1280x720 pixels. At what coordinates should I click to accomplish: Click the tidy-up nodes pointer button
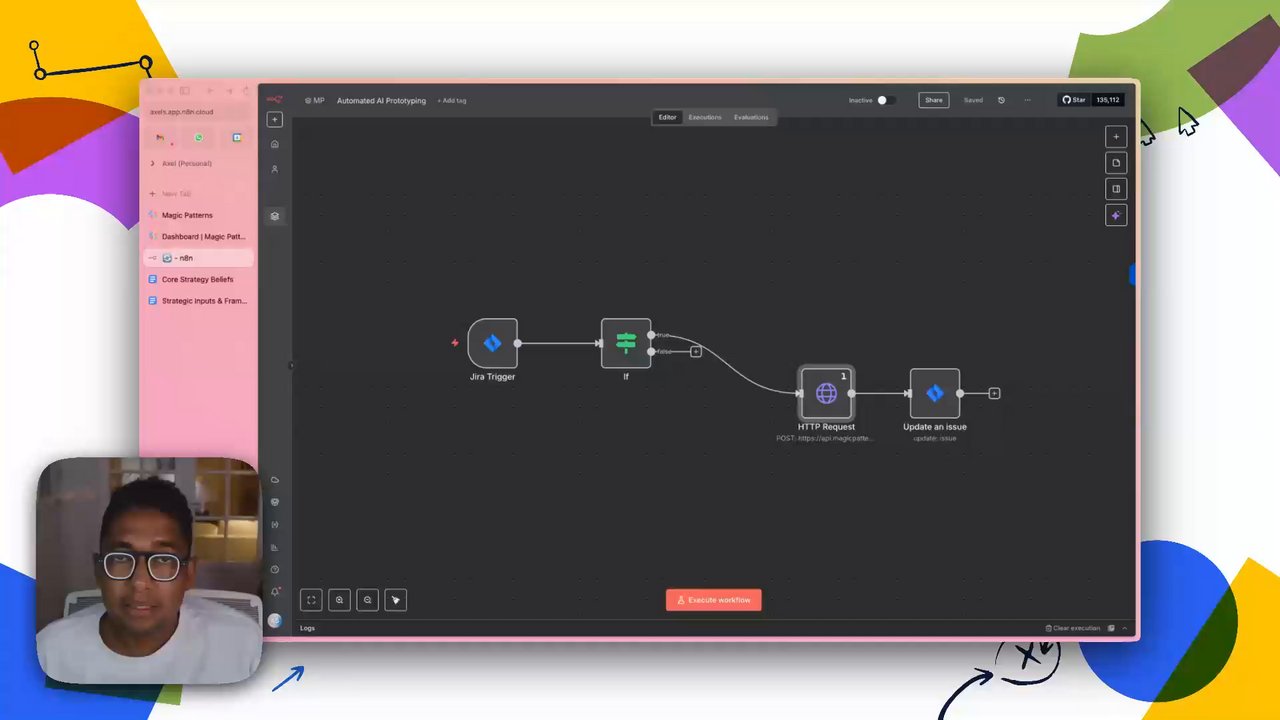point(395,600)
